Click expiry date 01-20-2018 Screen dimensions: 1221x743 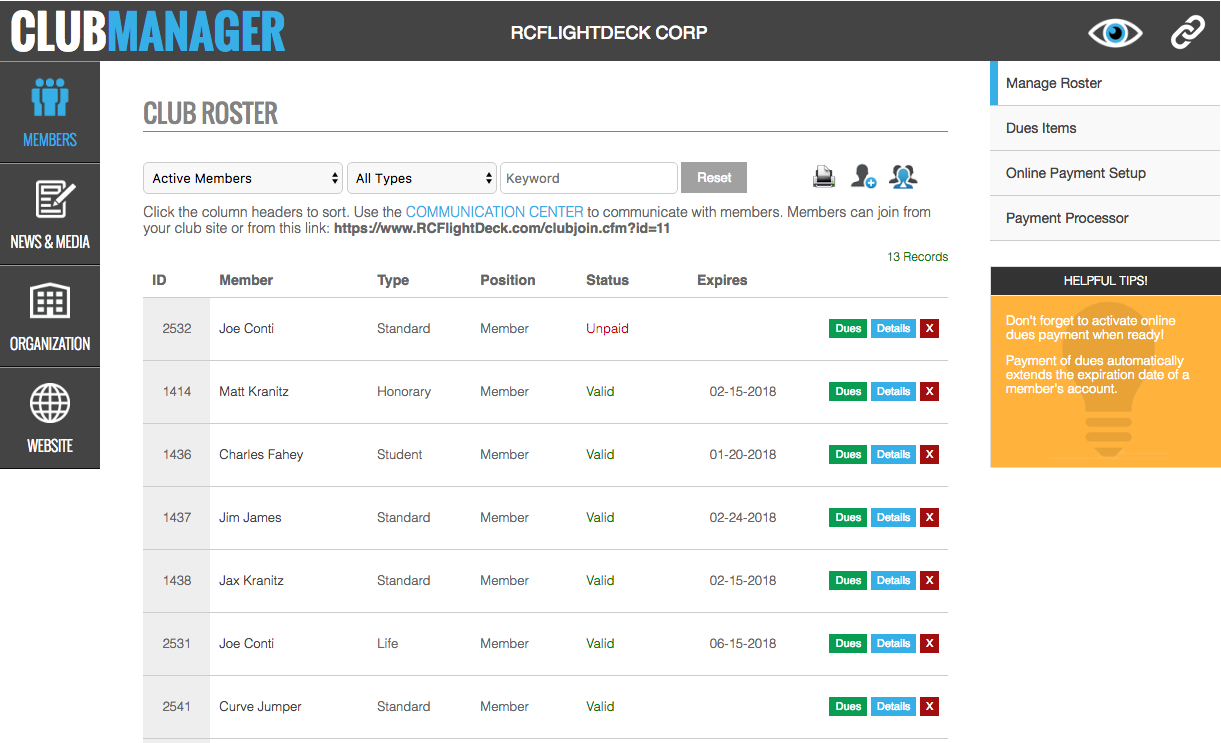tap(743, 454)
